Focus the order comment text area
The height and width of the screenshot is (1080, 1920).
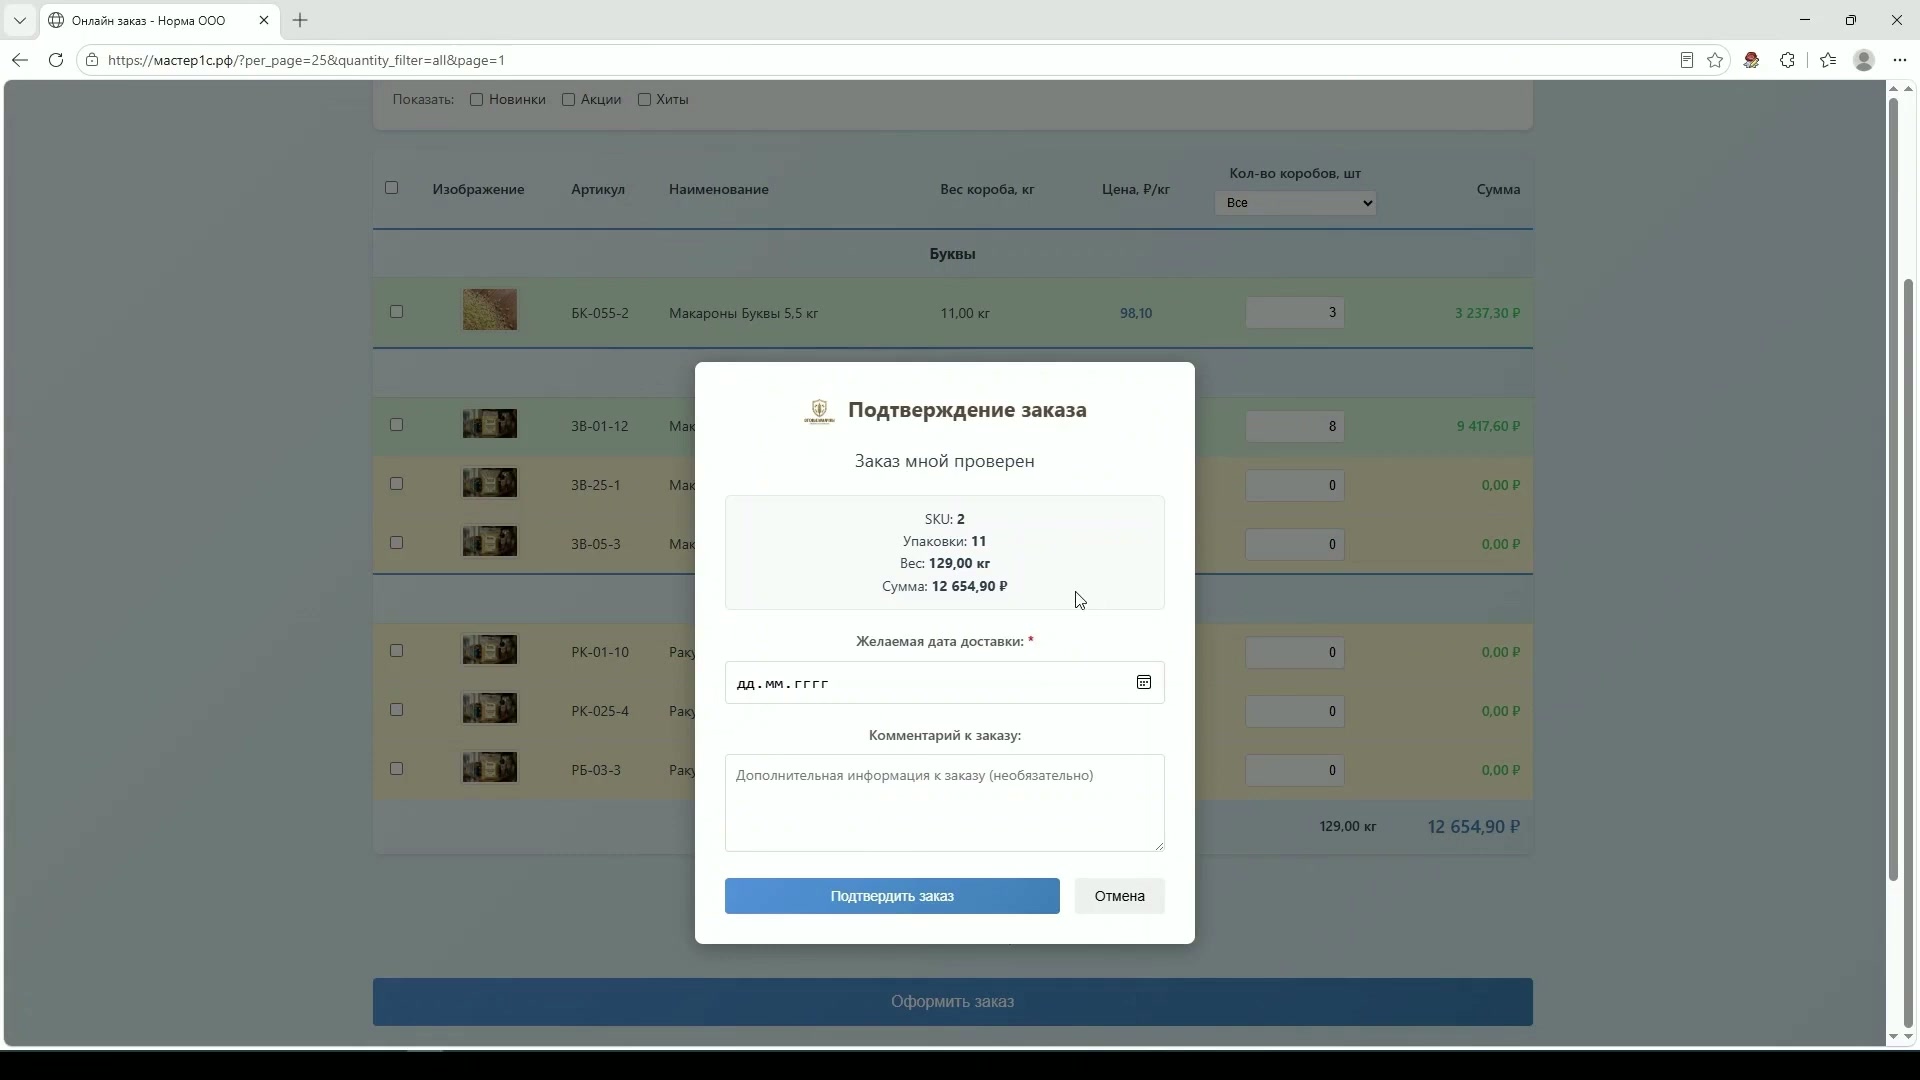click(944, 803)
